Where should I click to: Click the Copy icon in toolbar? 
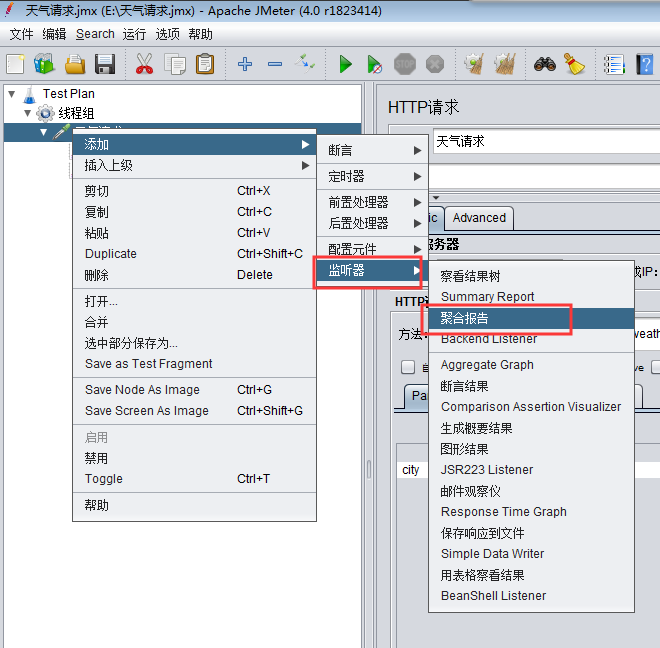coord(175,64)
